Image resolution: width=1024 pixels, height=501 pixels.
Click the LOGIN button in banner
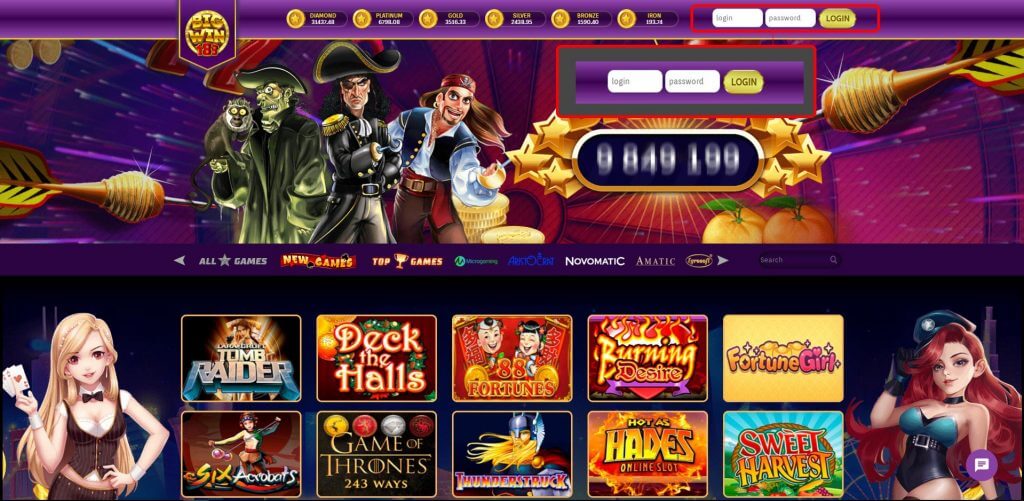point(744,82)
